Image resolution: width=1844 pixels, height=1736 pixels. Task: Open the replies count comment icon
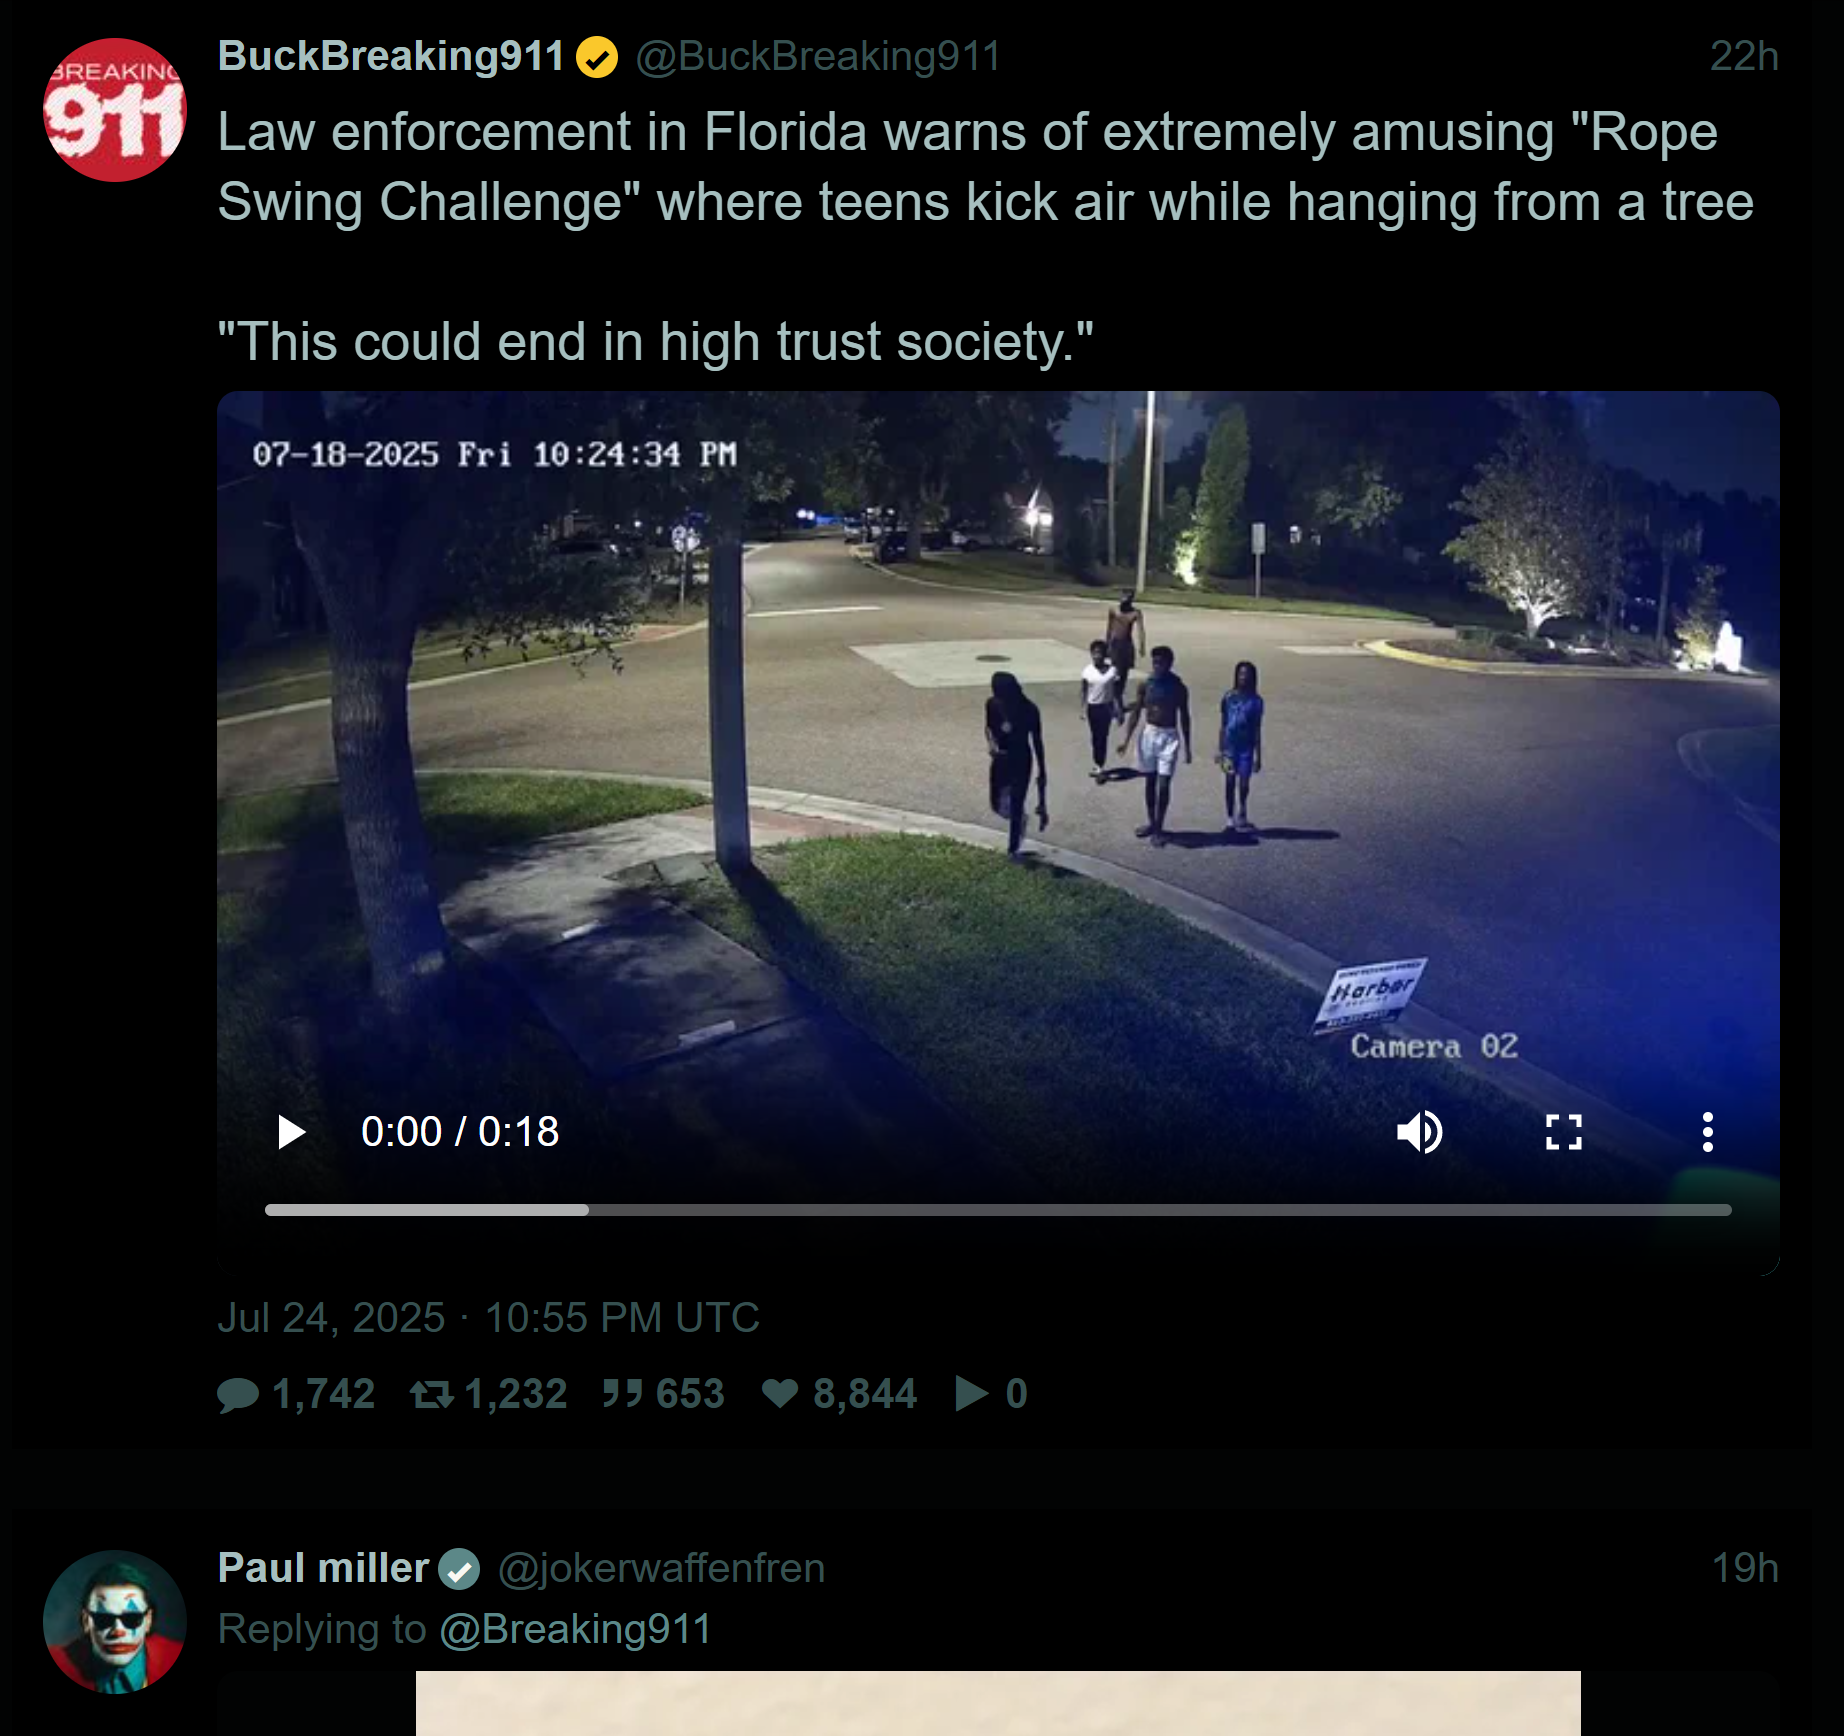click(238, 1394)
